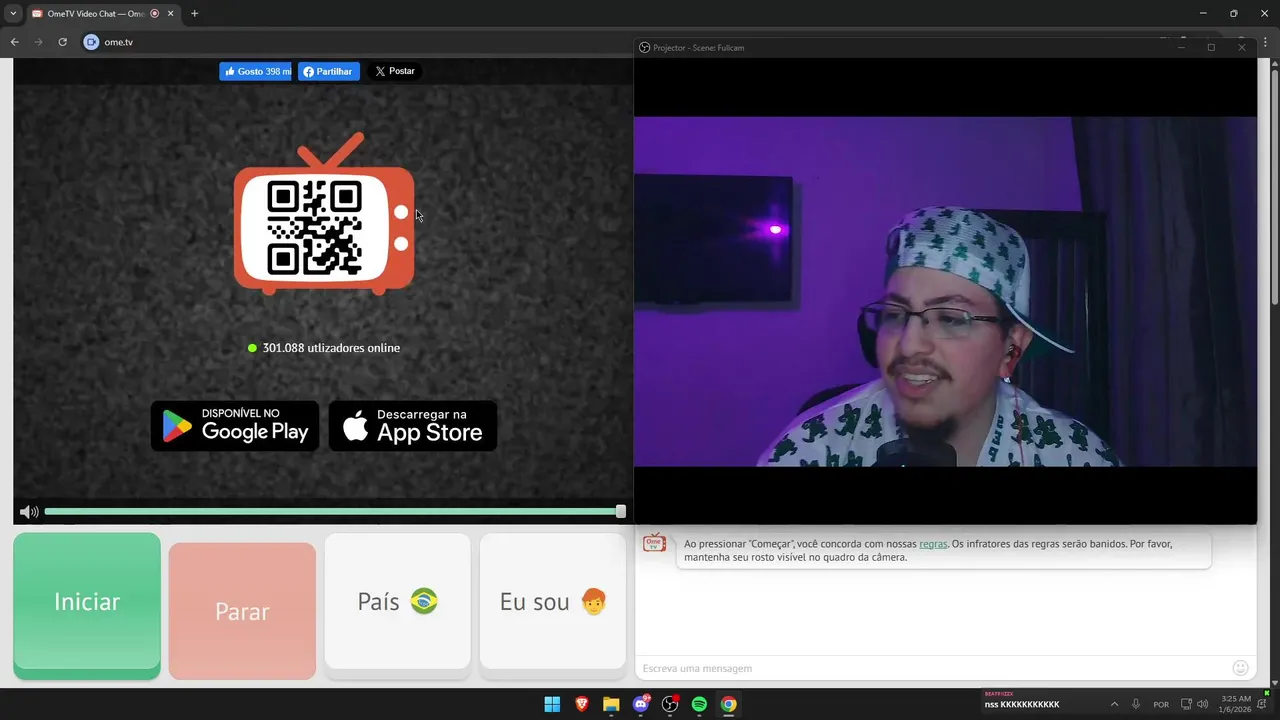The image size is (1280, 720).
Task: Click the camera site-info icon in address bar
Action: pos(91,42)
